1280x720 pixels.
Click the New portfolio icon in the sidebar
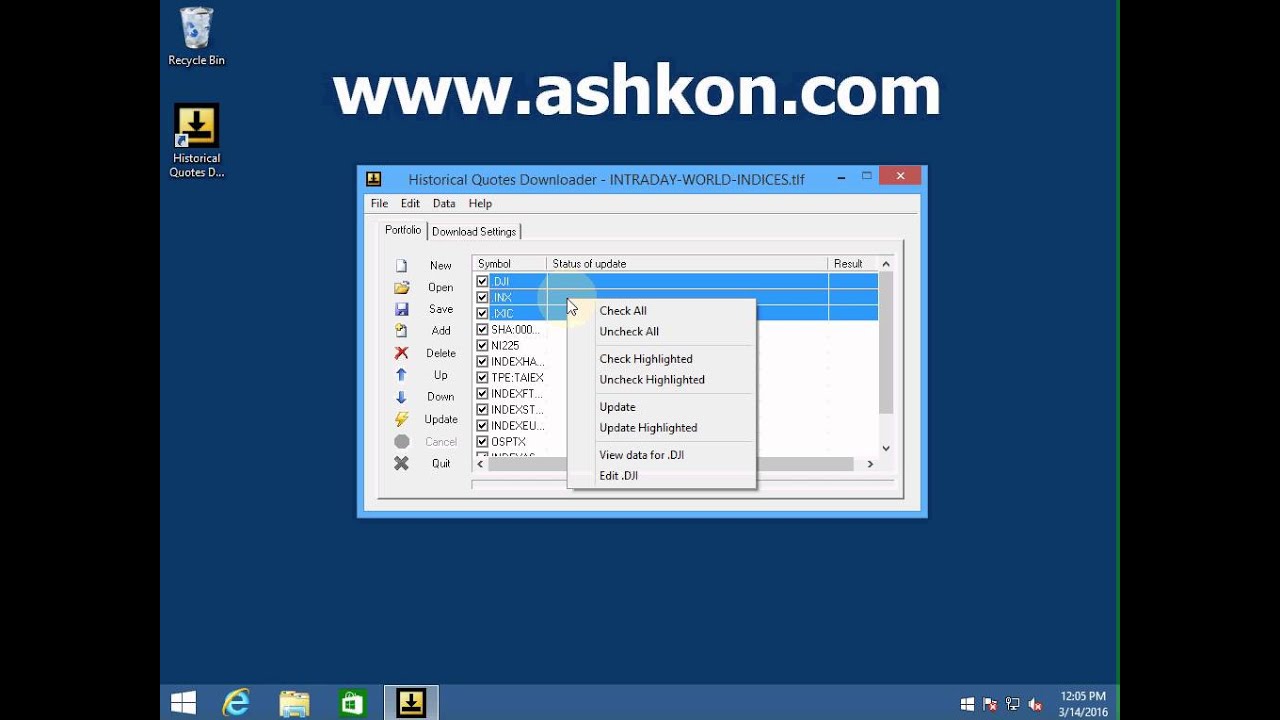coord(401,266)
